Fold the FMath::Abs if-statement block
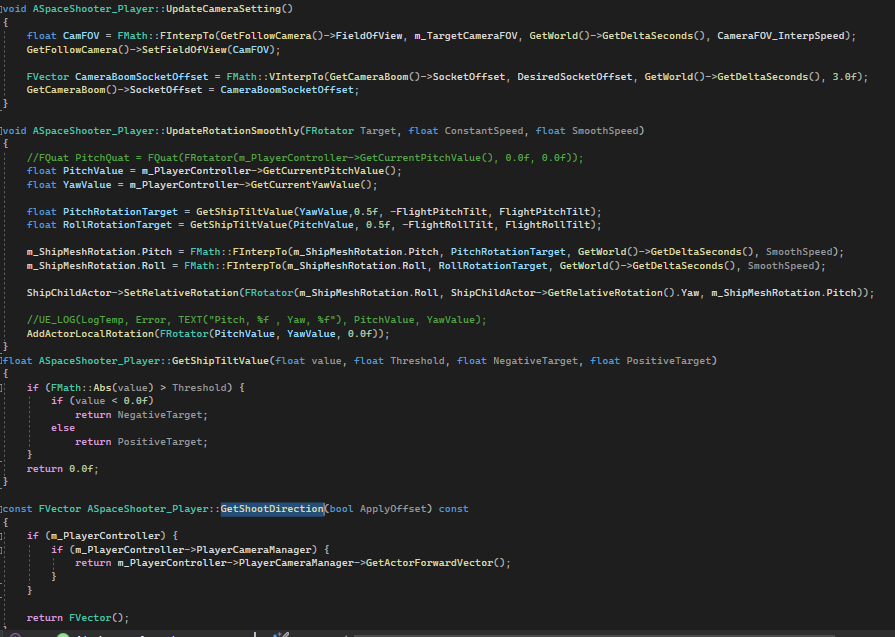The image size is (895, 637). pos(3,387)
